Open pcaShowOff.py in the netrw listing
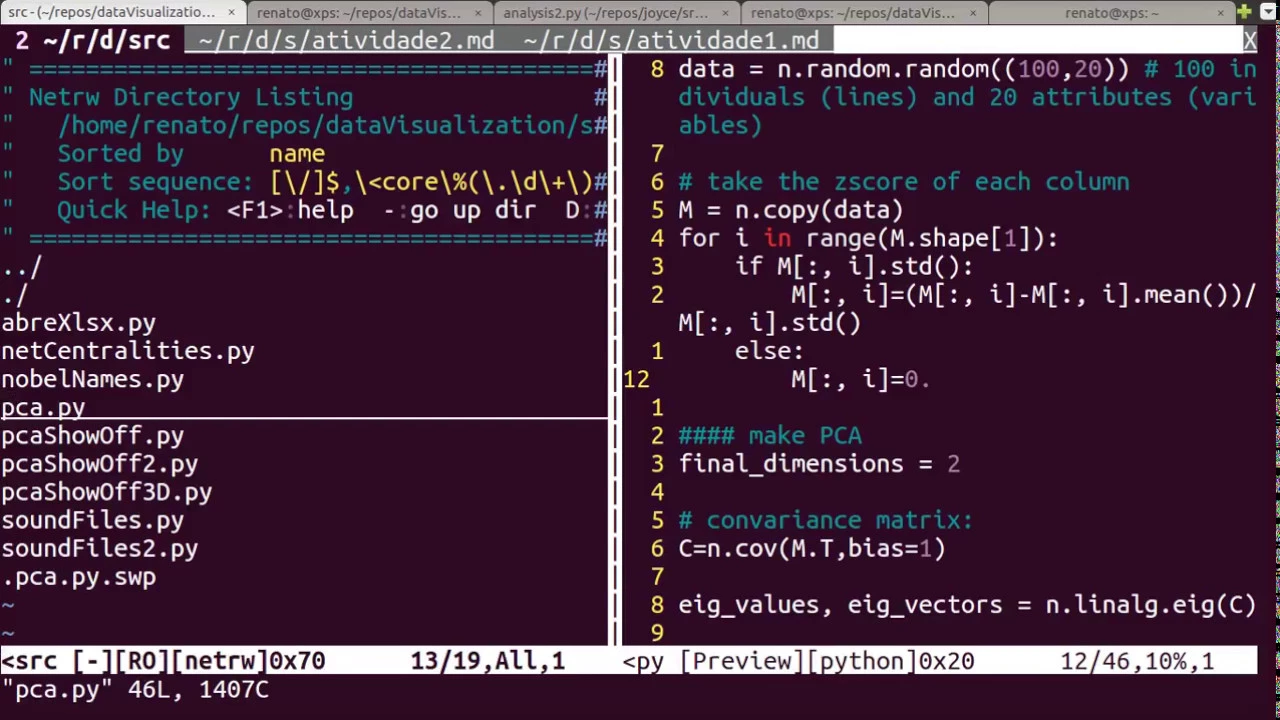This screenshot has width=1280, height=720. click(x=92, y=436)
